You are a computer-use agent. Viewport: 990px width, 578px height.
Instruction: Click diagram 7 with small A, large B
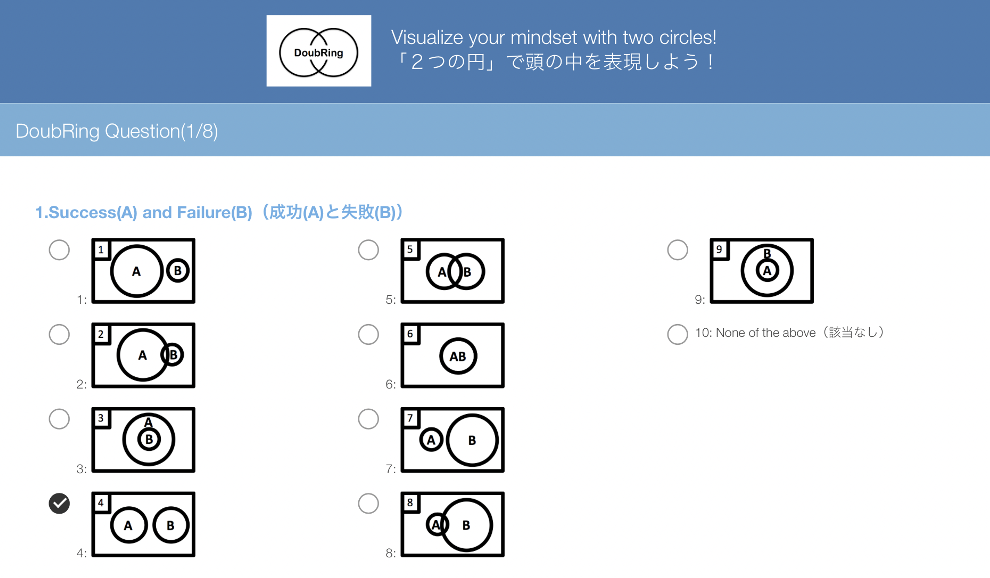pyautogui.click(x=453, y=440)
